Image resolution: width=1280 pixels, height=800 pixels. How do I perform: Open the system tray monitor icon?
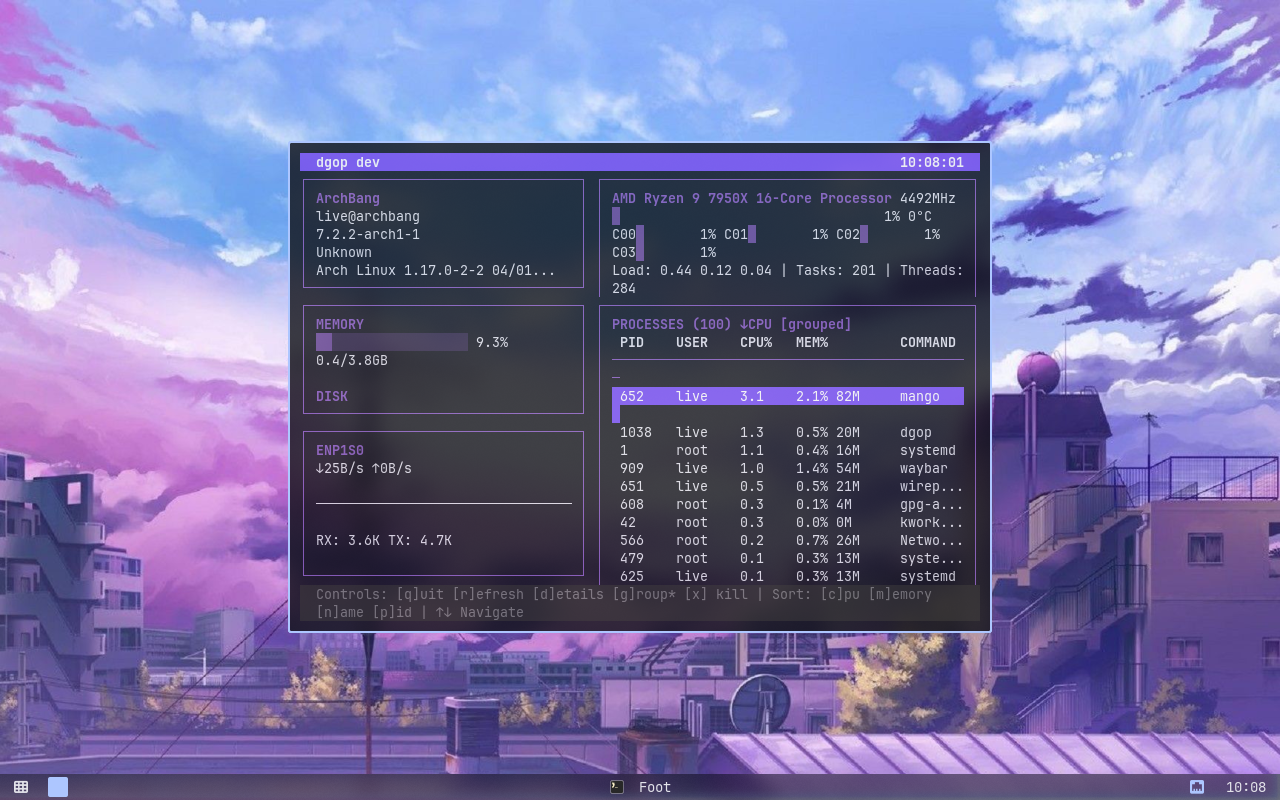coord(1196,787)
